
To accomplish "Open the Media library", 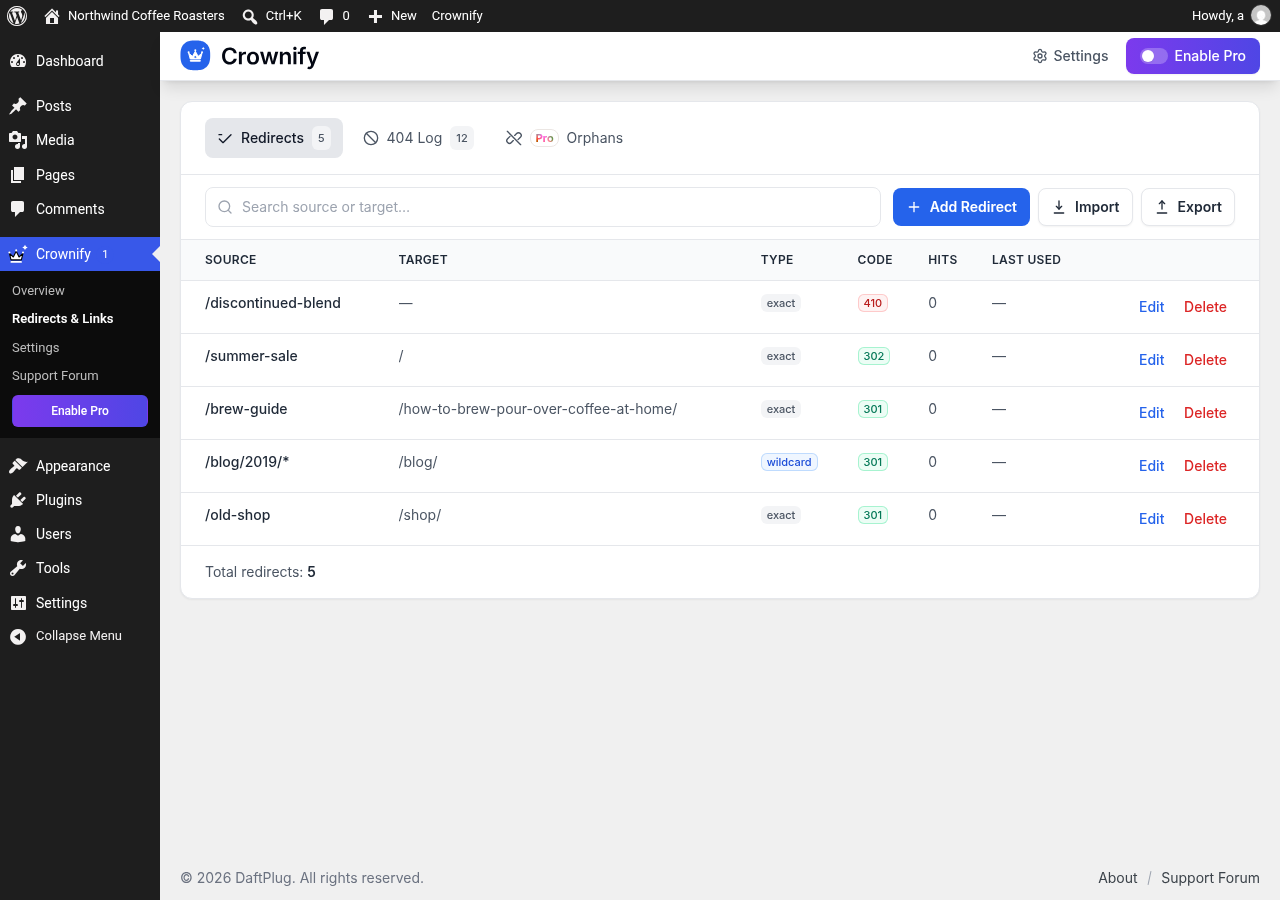I will tap(80, 140).
